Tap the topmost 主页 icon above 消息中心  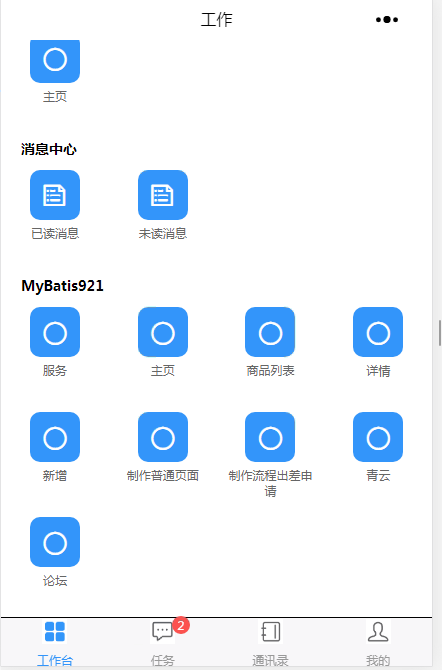(55, 61)
